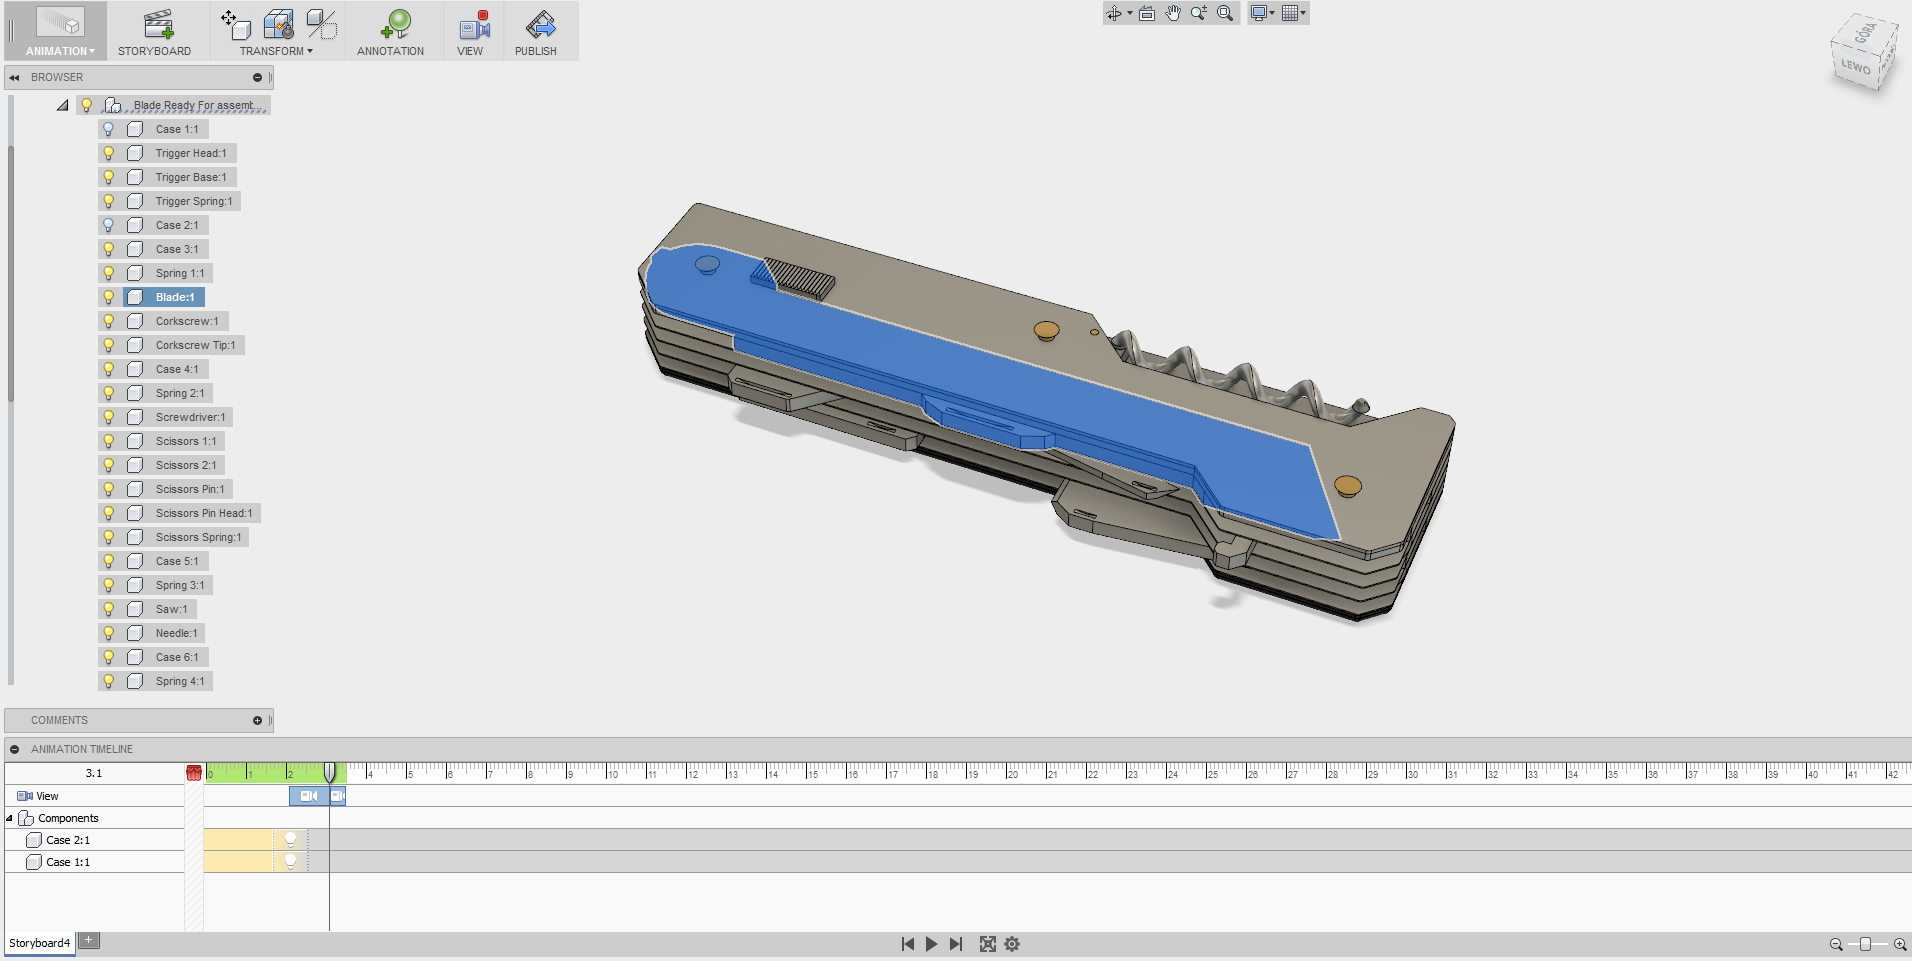This screenshot has width=1912, height=961.
Task: Show the Case 1:1 component lightbulb
Action: point(109,129)
